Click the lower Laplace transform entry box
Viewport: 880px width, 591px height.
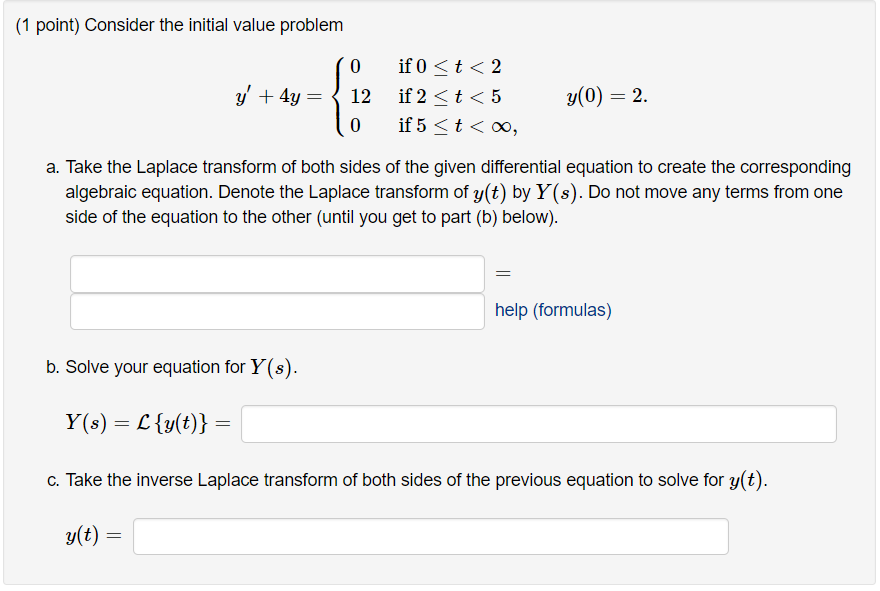(x=277, y=311)
